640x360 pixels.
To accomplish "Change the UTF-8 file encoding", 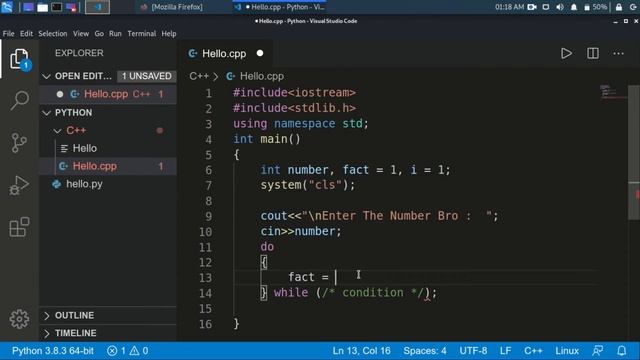I will tap(473, 351).
